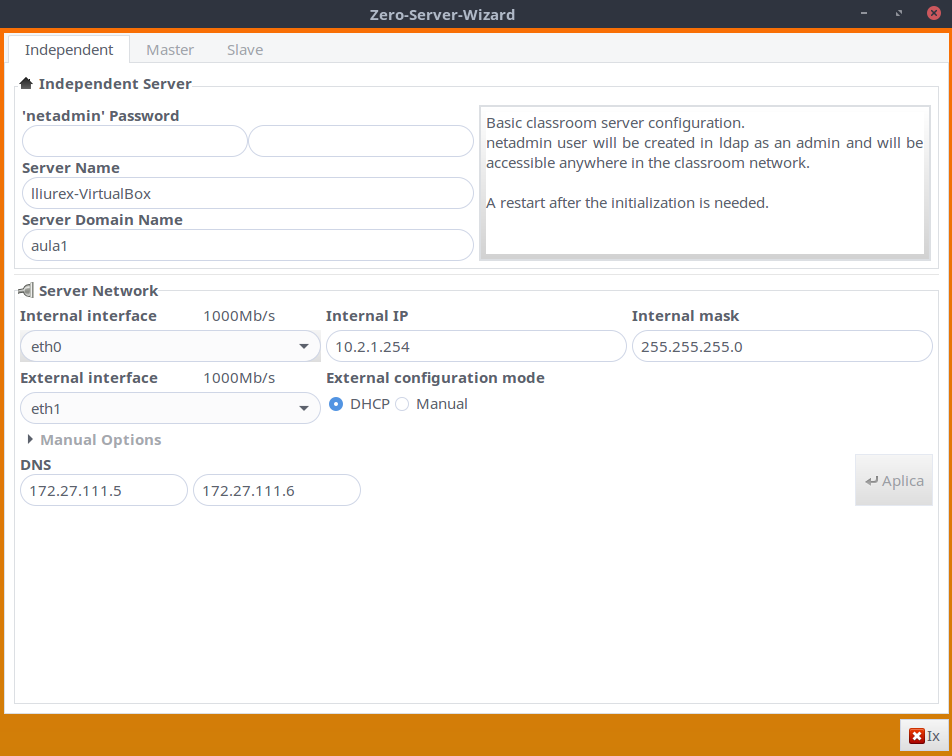Open the External interface eth1 dropdown
This screenshot has width=952, height=756.
pyautogui.click(x=170, y=409)
